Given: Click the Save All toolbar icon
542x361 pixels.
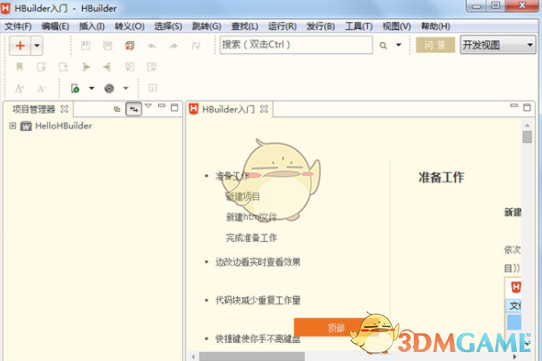Looking at the screenshot, I should coord(108,45).
